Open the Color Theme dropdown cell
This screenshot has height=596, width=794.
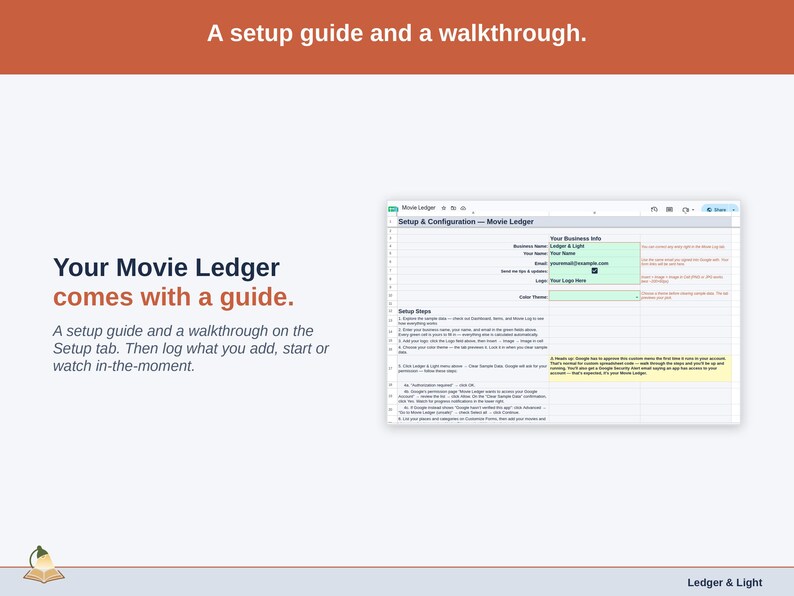pyautogui.click(x=594, y=296)
